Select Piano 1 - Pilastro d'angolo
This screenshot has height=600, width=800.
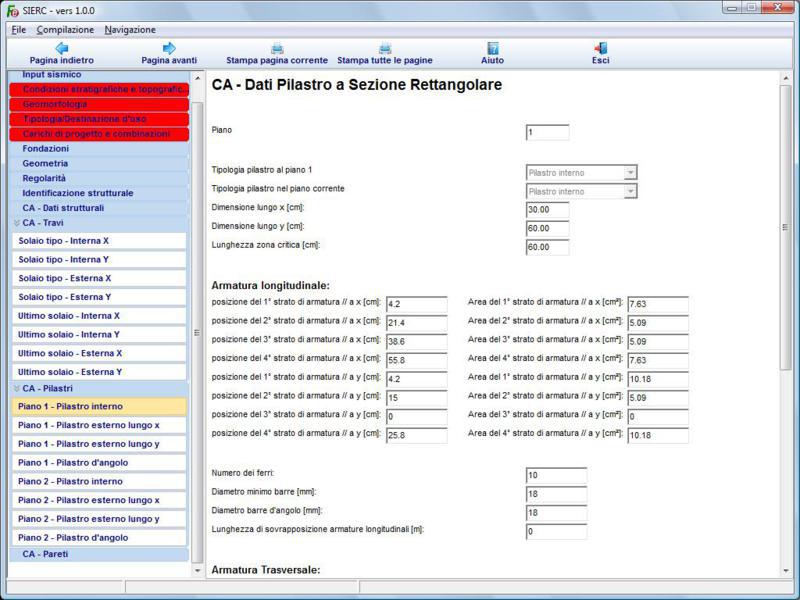[x=99, y=463]
